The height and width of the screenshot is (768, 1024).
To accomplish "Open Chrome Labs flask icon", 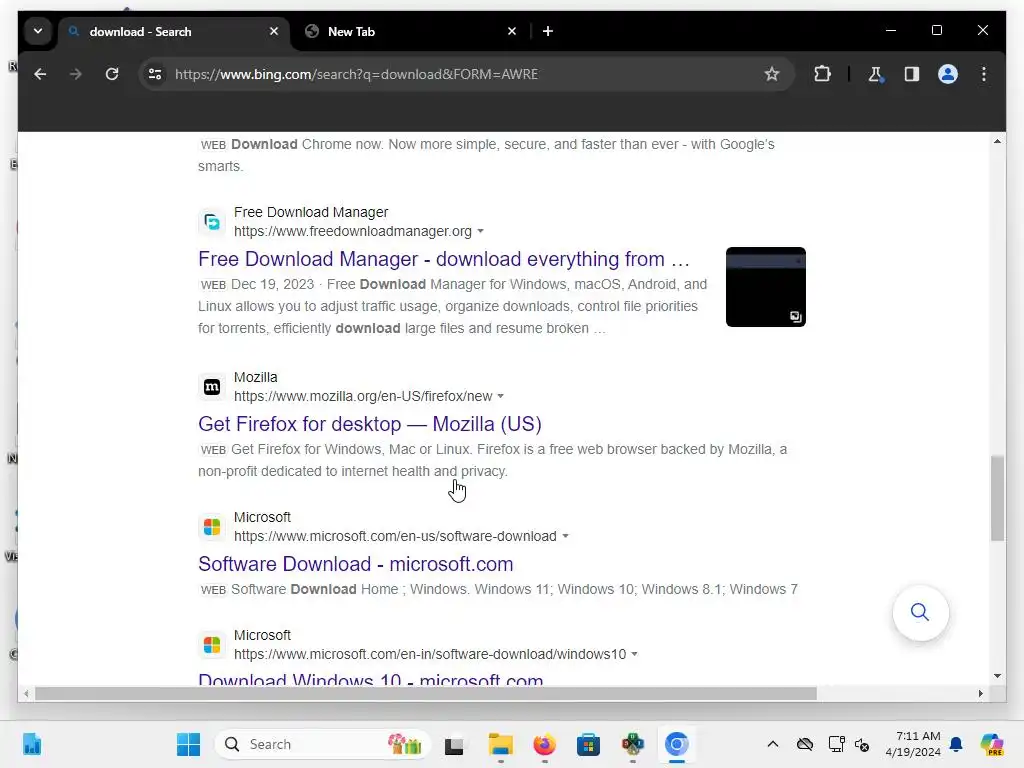I will [x=876, y=74].
